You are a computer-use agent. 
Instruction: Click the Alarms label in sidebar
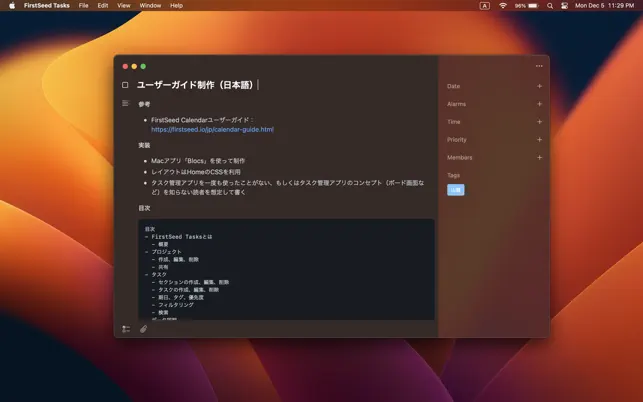click(456, 104)
